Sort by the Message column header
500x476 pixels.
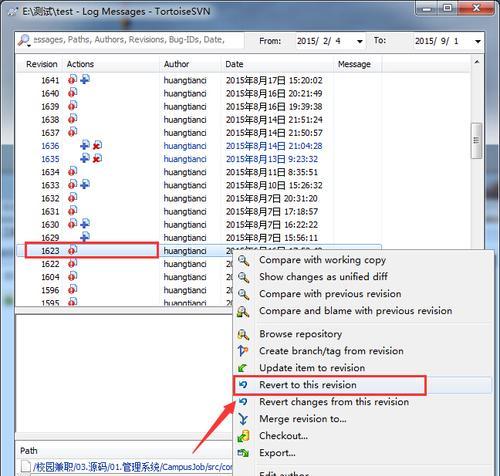point(358,64)
